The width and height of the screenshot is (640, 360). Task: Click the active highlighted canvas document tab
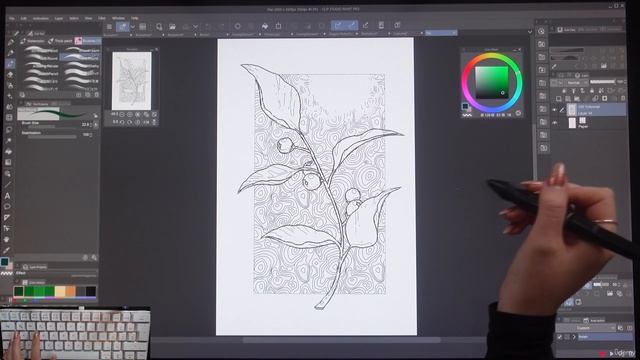point(441,33)
